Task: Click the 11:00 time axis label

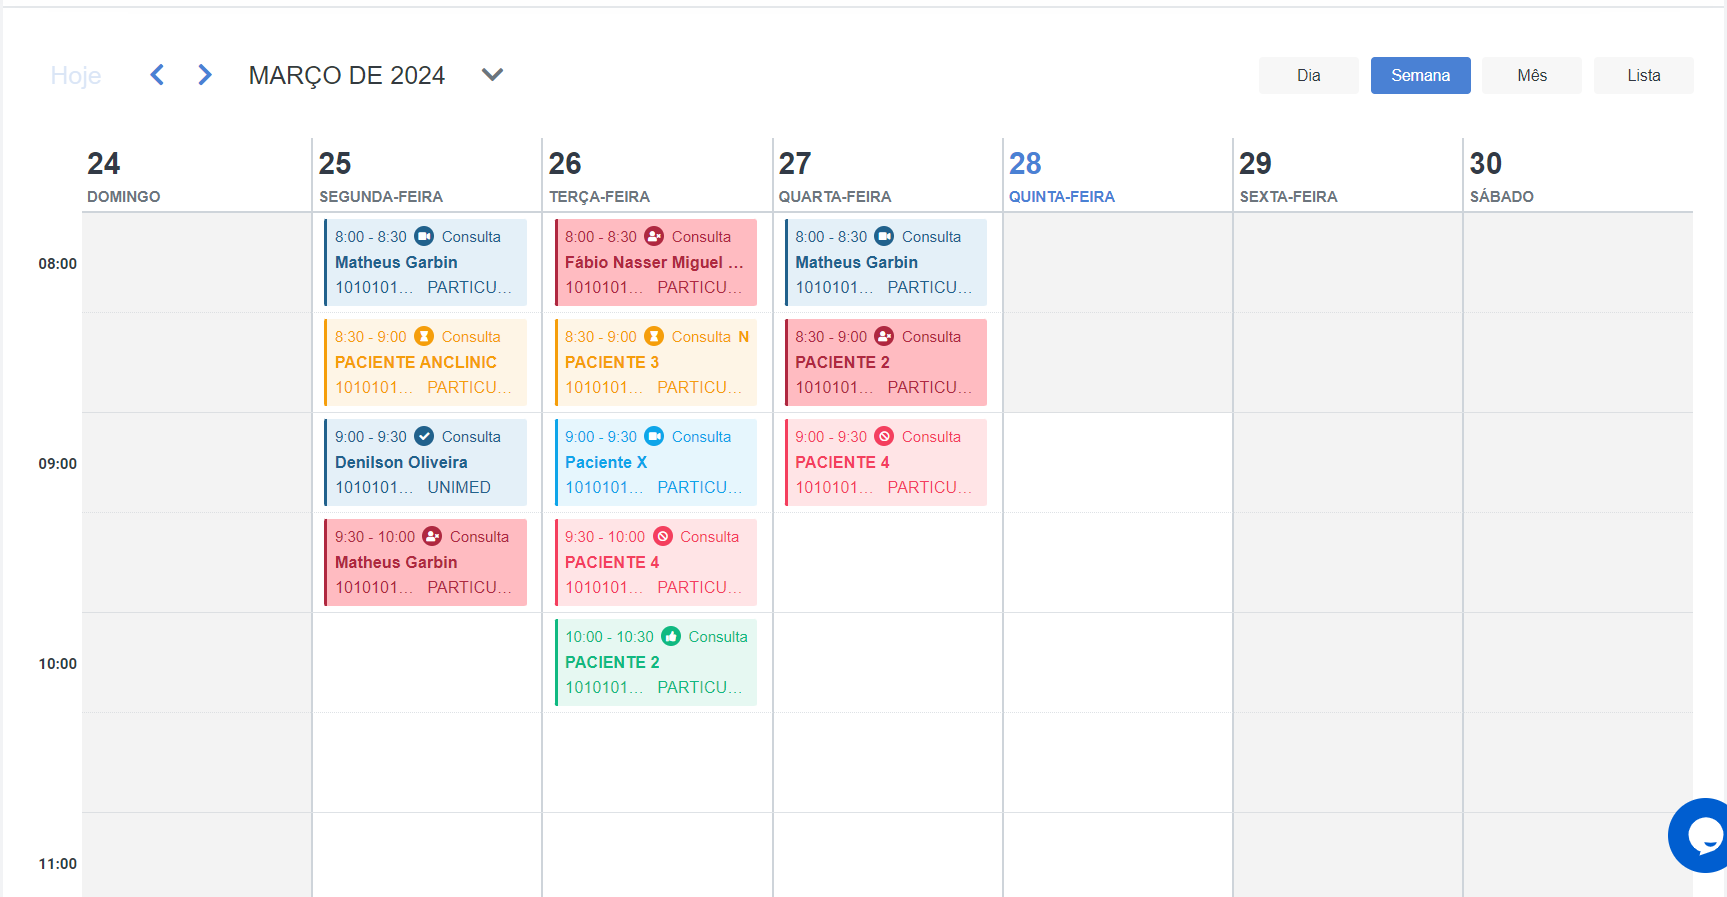Action: point(58,864)
